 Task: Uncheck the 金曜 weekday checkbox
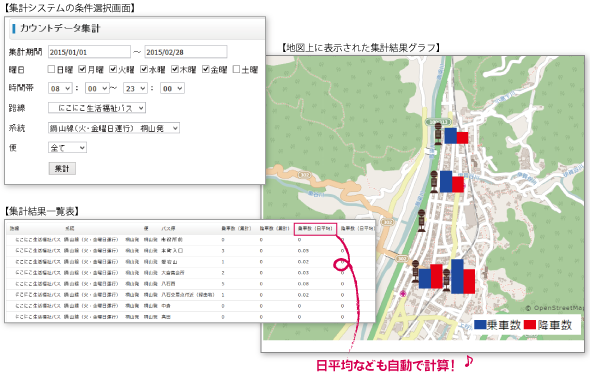tap(205, 69)
